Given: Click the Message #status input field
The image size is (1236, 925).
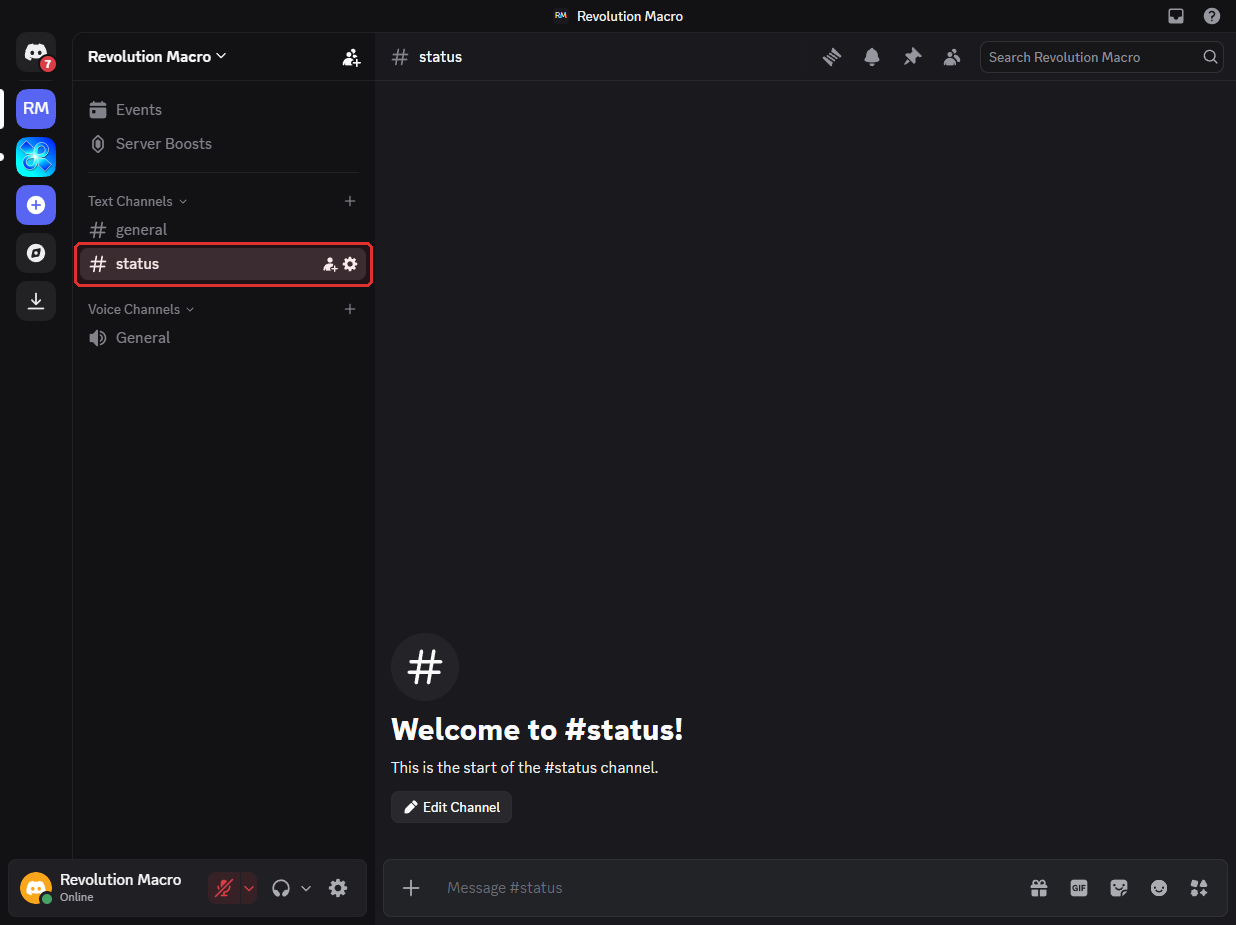Looking at the screenshot, I should coord(728,888).
